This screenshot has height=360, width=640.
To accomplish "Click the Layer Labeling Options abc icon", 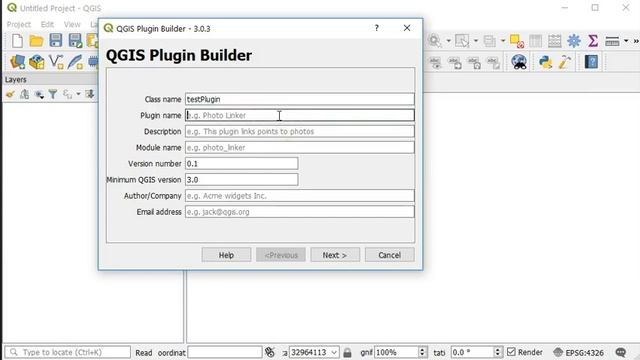I will click(436, 62).
